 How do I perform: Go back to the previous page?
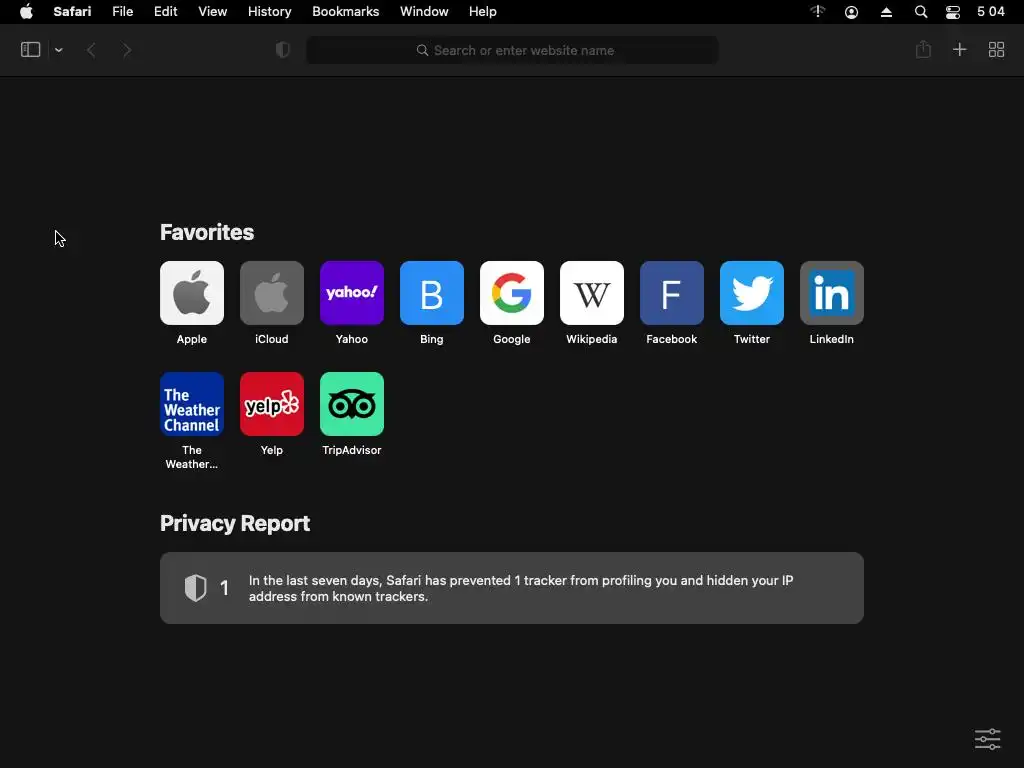[91, 50]
